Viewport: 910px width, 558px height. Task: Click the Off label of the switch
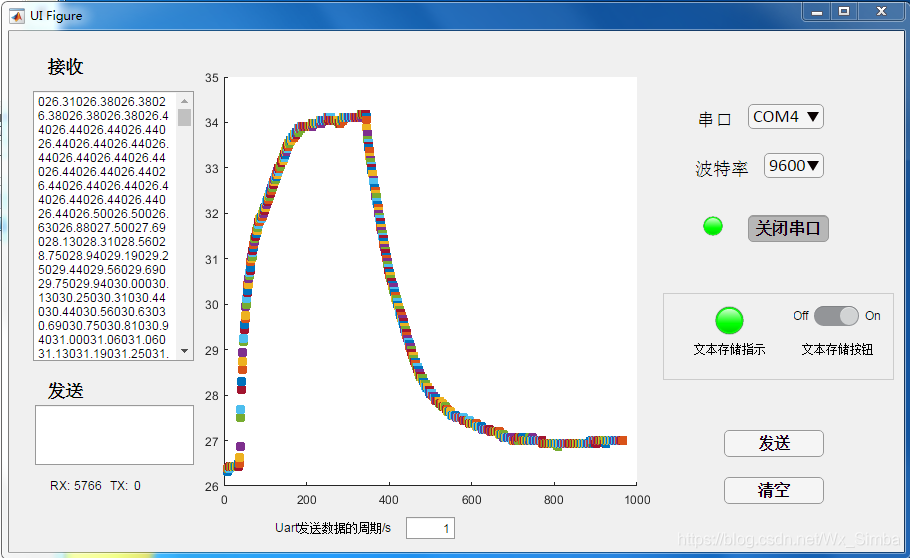pyautogui.click(x=801, y=316)
